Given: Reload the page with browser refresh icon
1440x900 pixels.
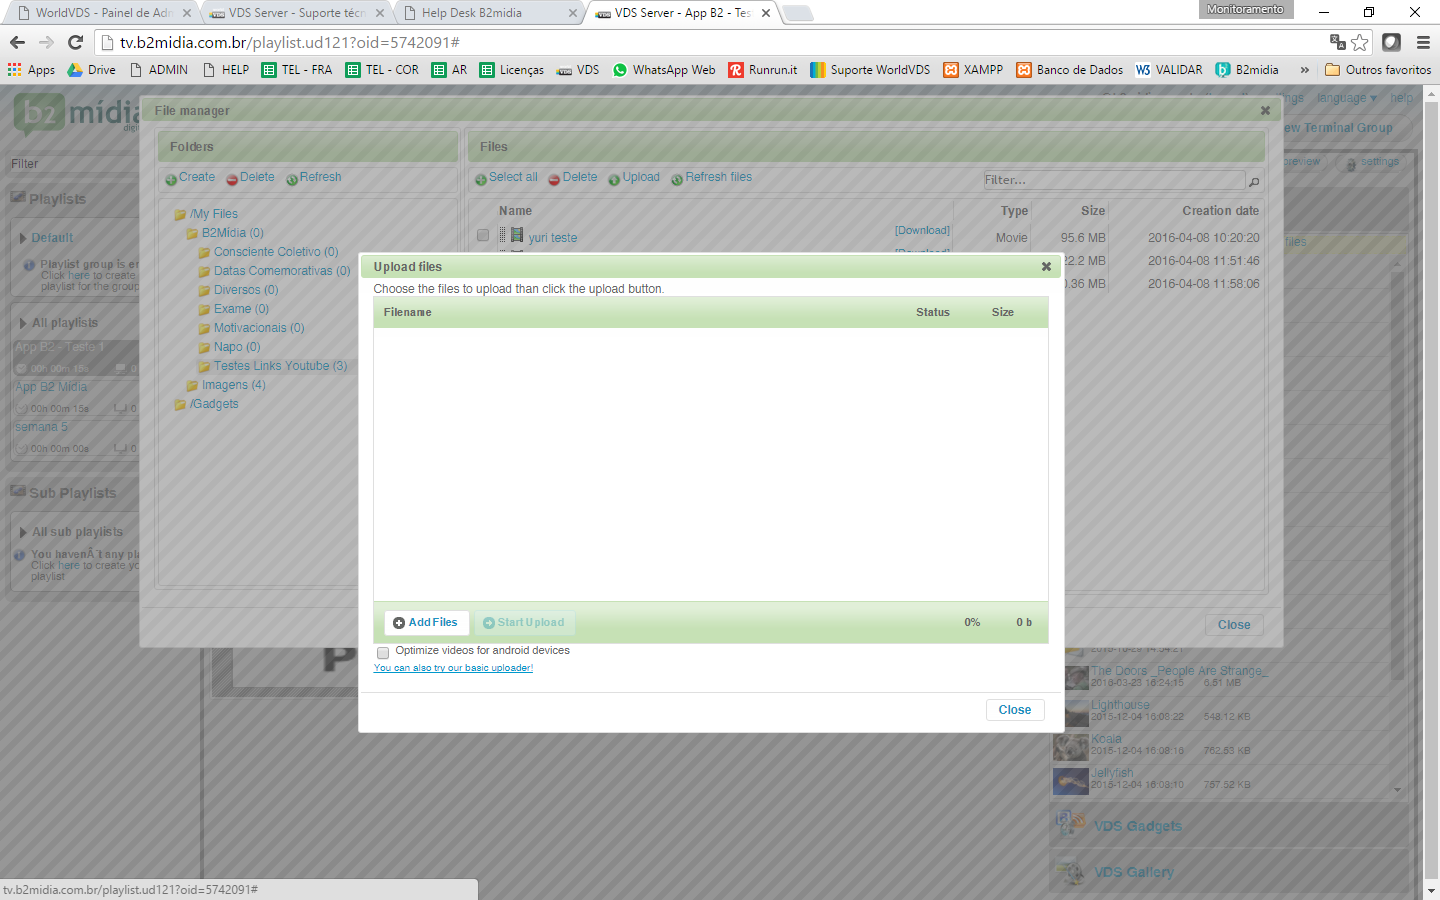Looking at the screenshot, I should pyautogui.click(x=75, y=42).
